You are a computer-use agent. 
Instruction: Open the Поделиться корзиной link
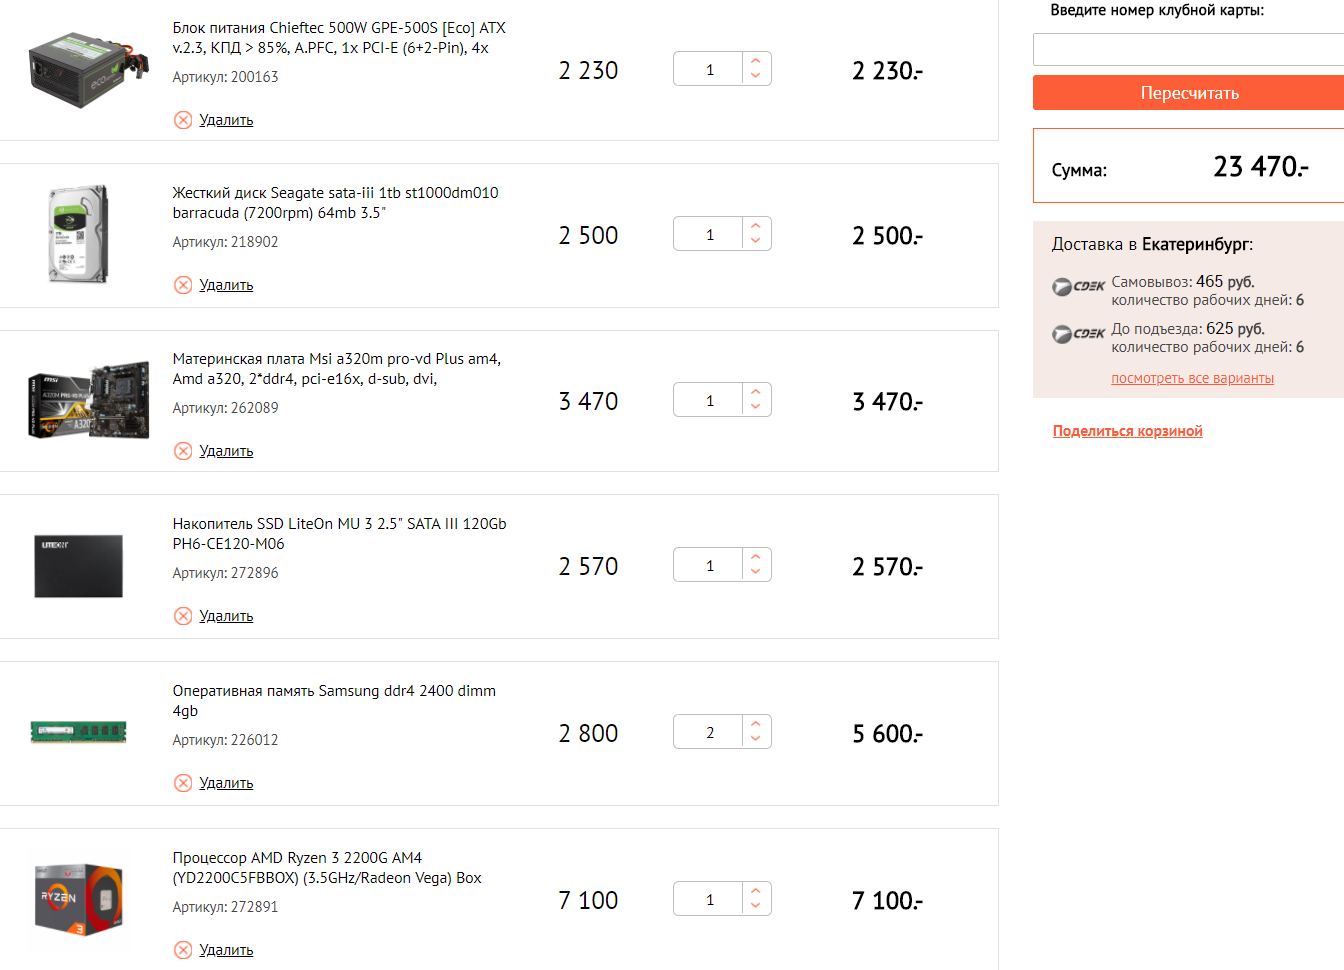pyautogui.click(x=1127, y=431)
